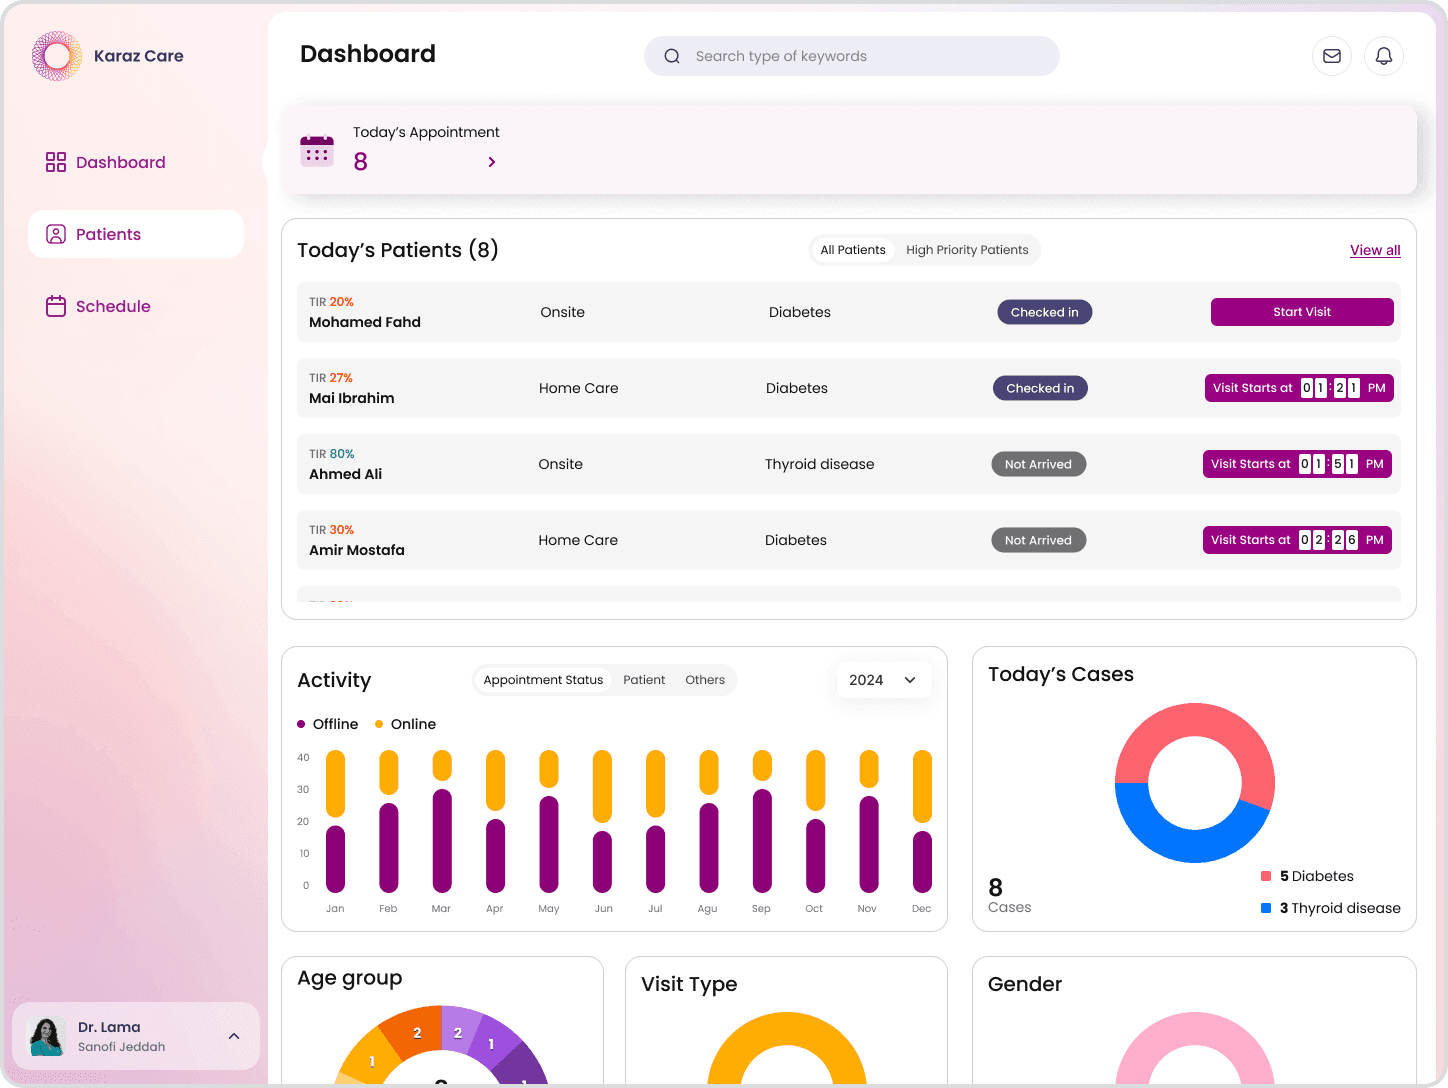Click the Dec yellow online bar
The image size is (1448, 1088).
tap(922, 786)
